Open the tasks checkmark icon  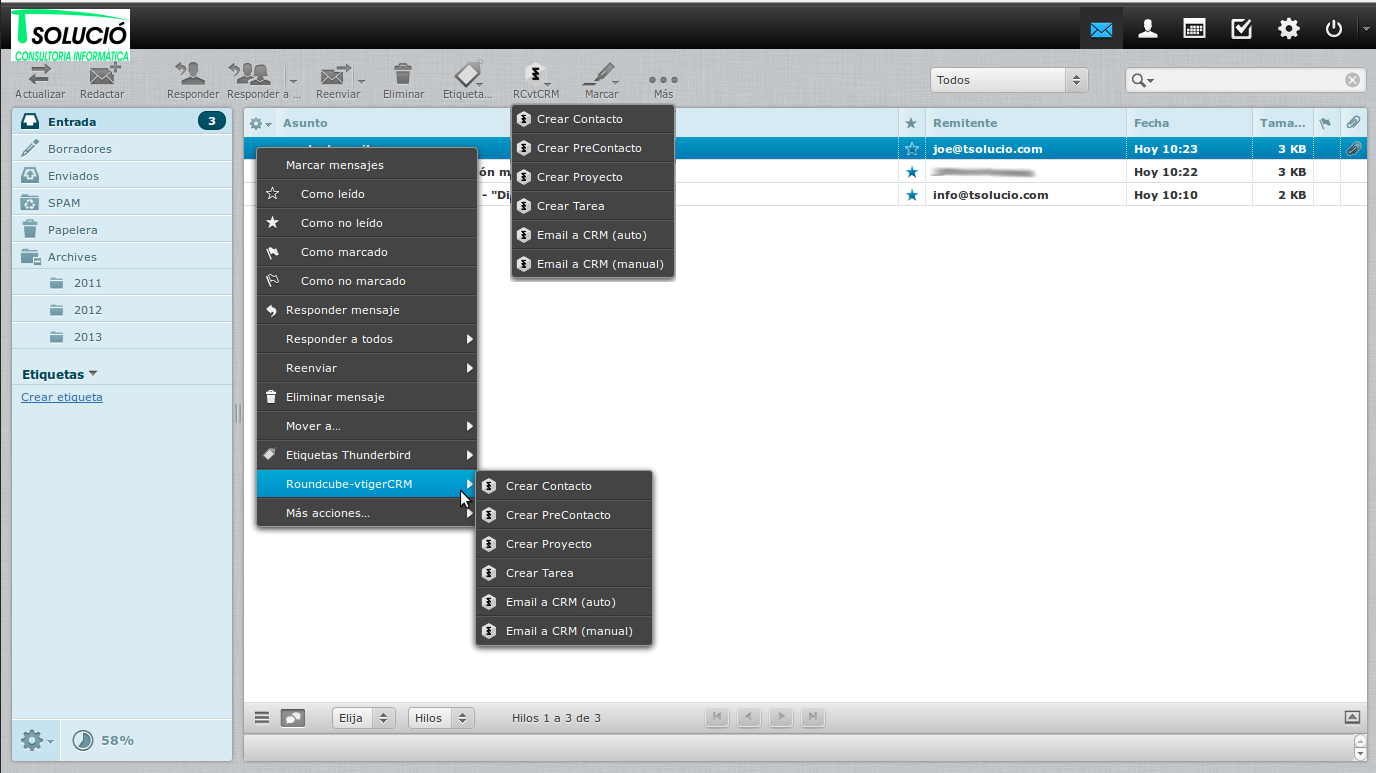pyautogui.click(x=1241, y=29)
